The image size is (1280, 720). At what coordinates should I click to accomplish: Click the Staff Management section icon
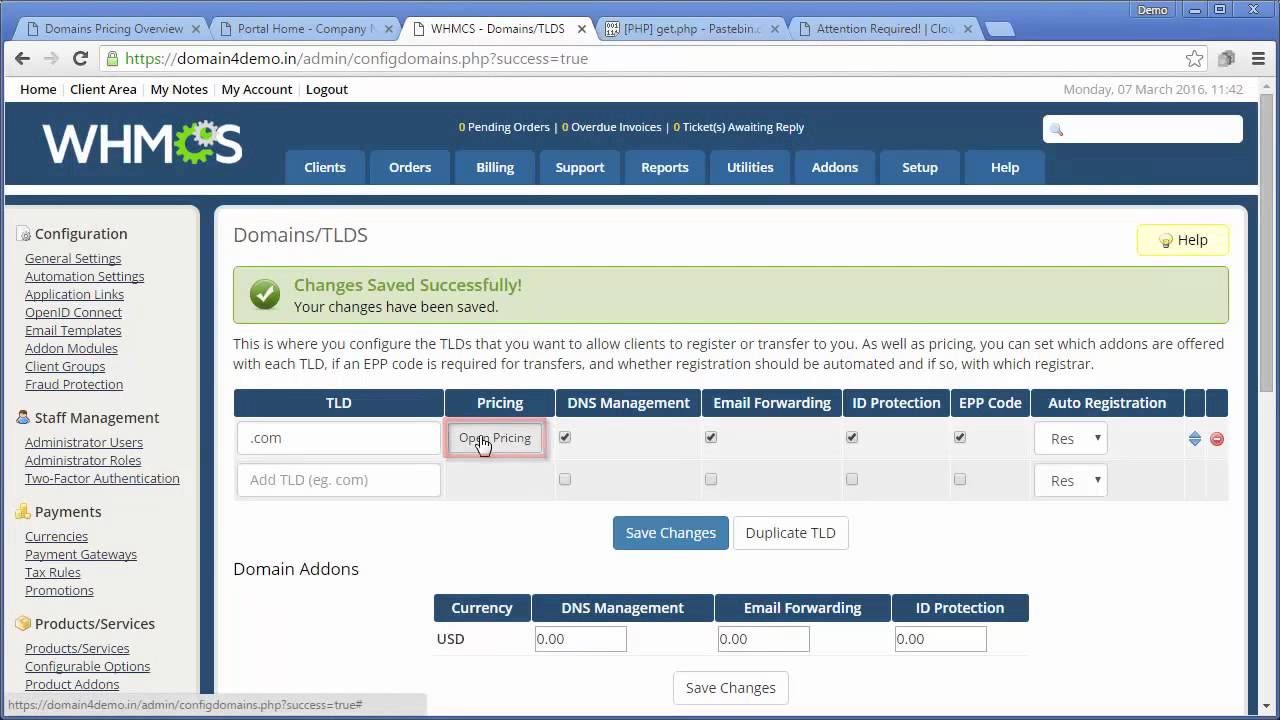pos(23,418)
